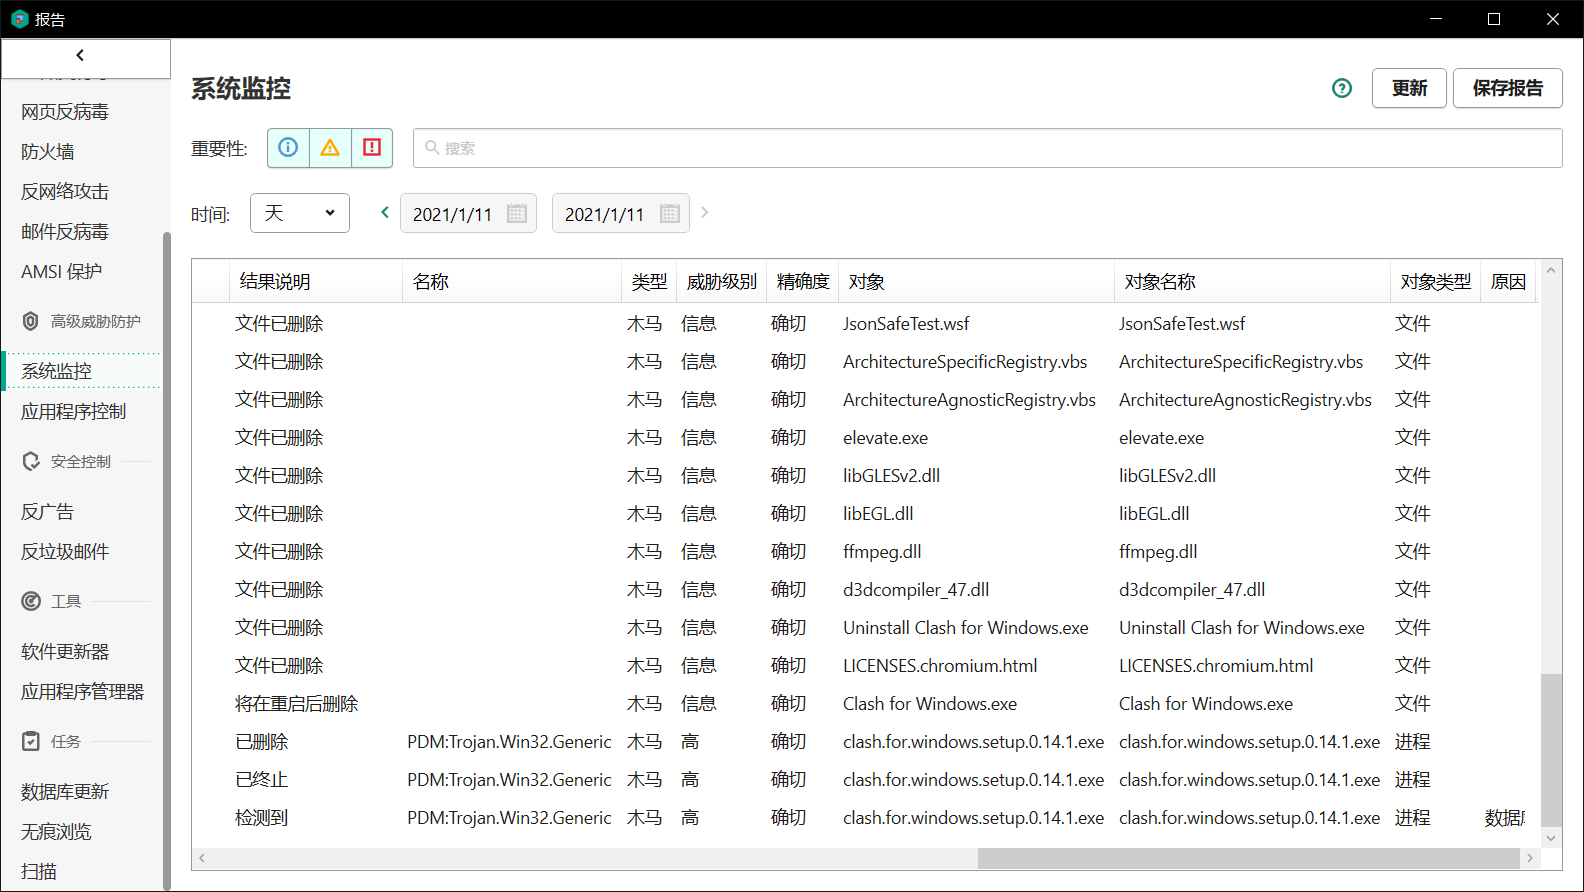
Task: Click the 任务 group icon
Action: [x=31, y=741]
